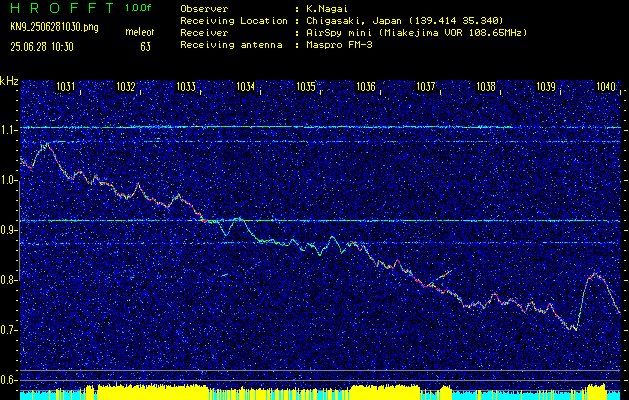The width and height of the screenshot is (629, 400).
Task: Click the carrier line at 0.92 kHz
Action: (321, 221)
